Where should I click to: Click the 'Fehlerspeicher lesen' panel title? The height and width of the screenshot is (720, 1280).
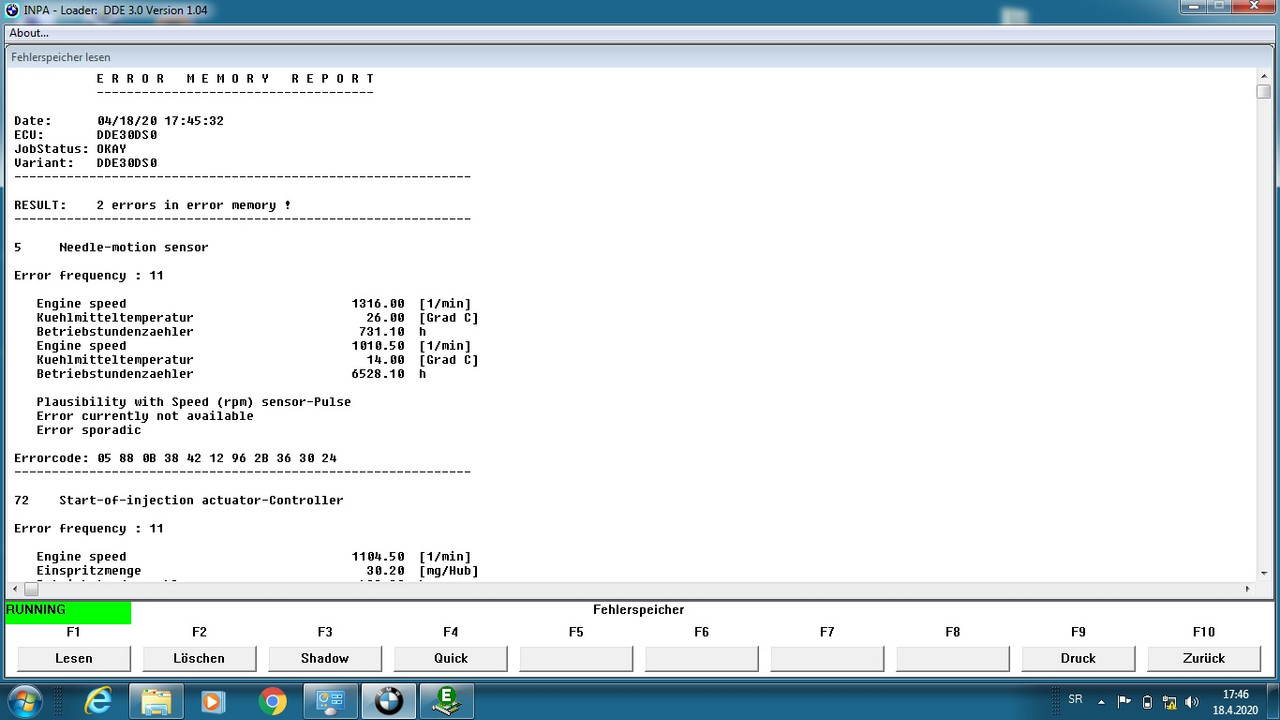click(61, 57)
